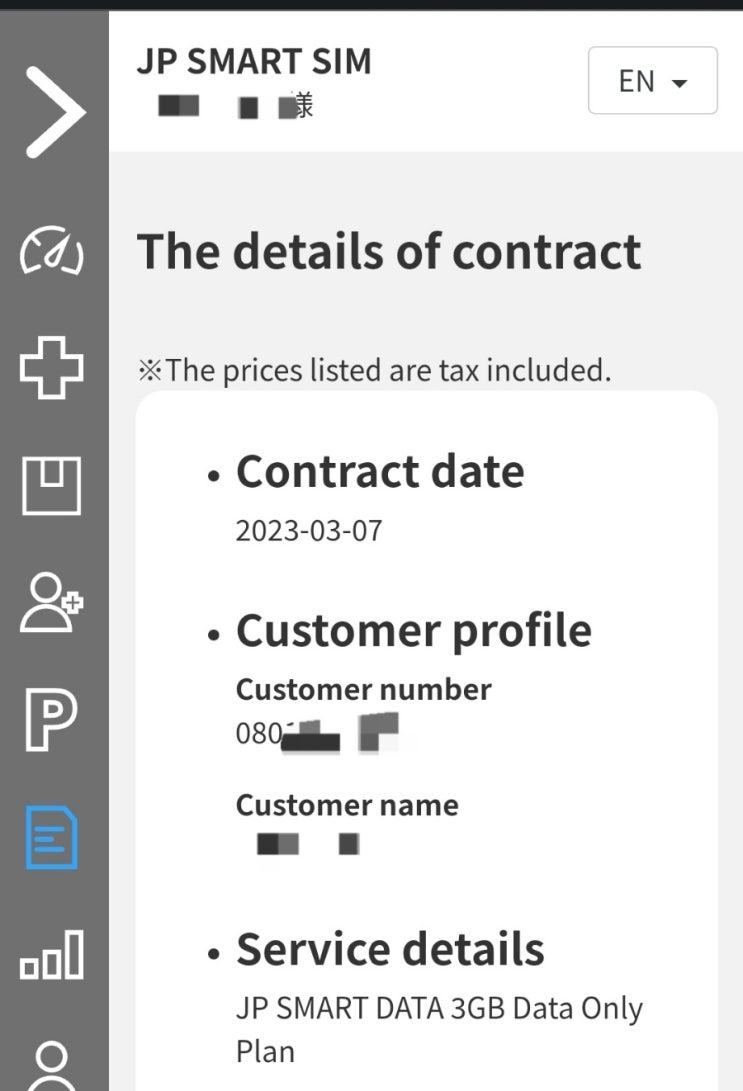Select the add-user icon in sidebar

point(52,602)
